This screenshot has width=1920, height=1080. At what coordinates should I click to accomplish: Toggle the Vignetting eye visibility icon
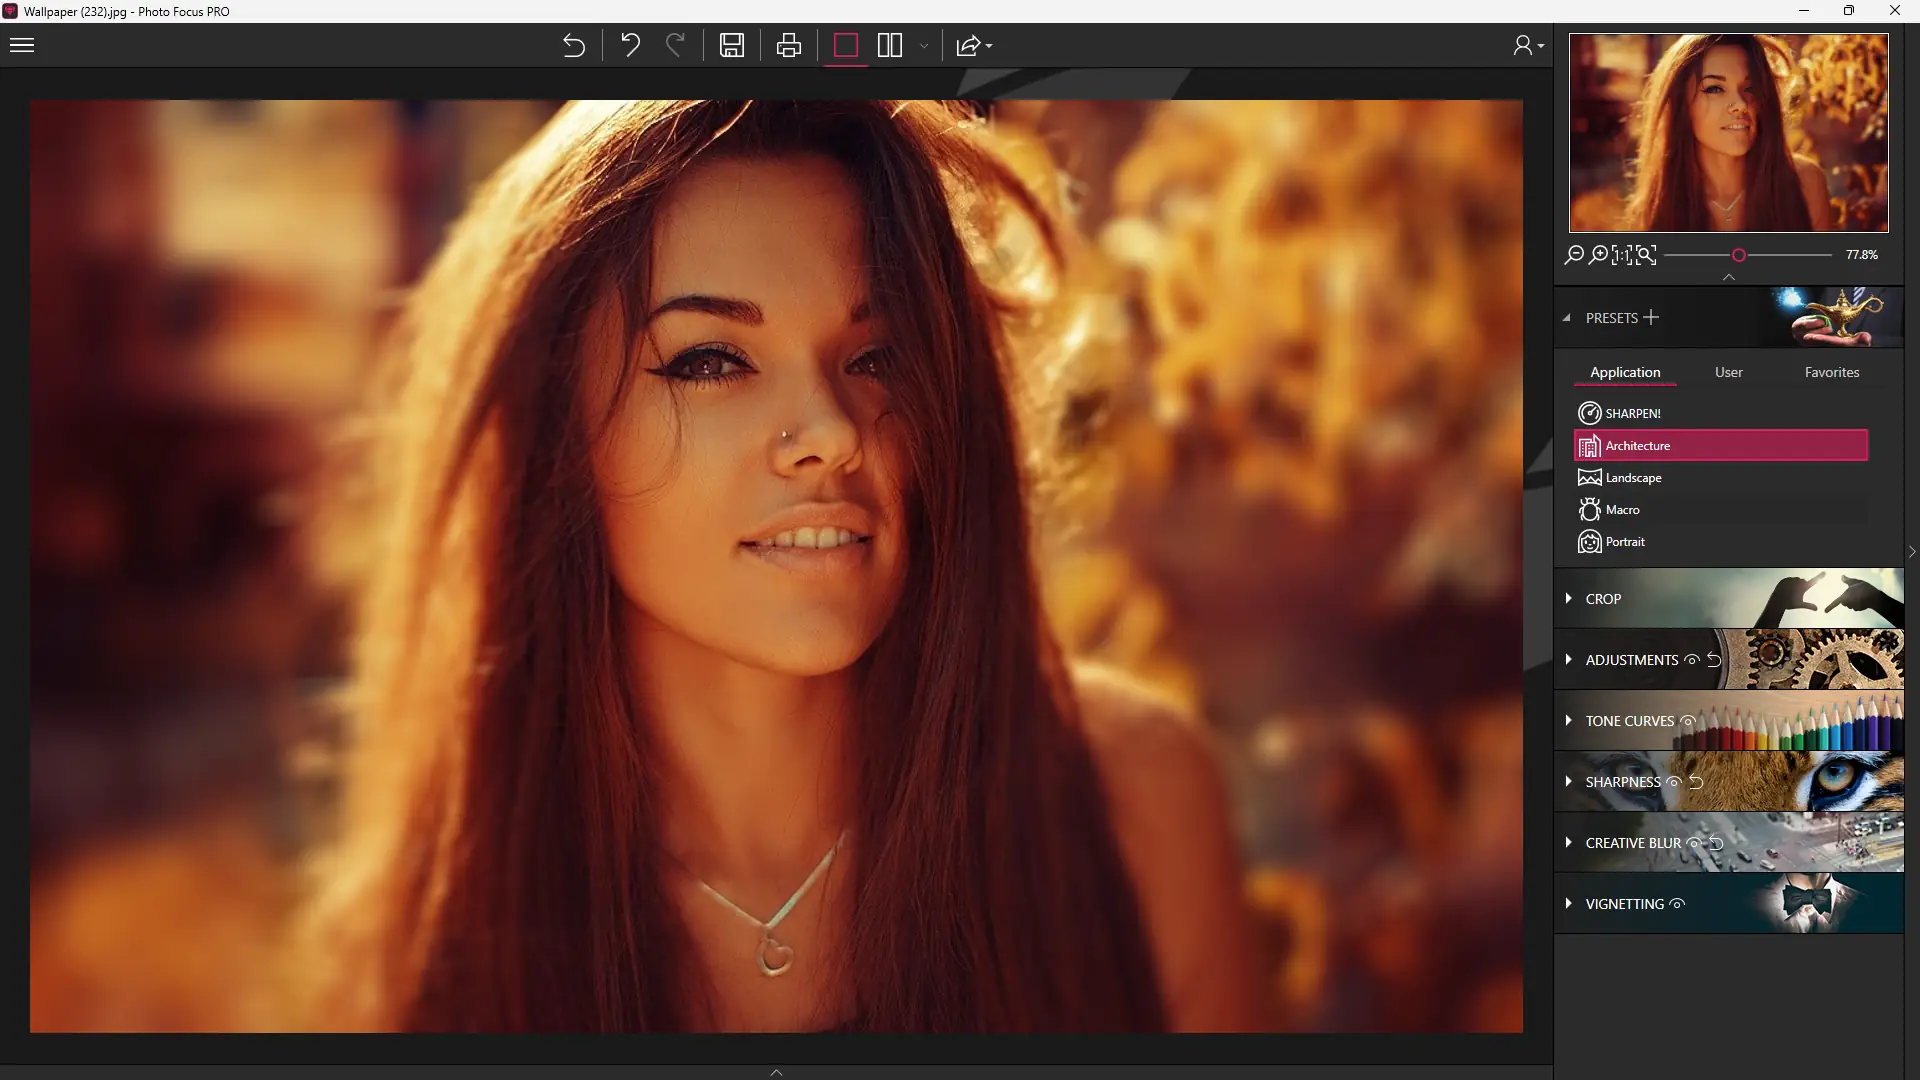[1678, 904]
